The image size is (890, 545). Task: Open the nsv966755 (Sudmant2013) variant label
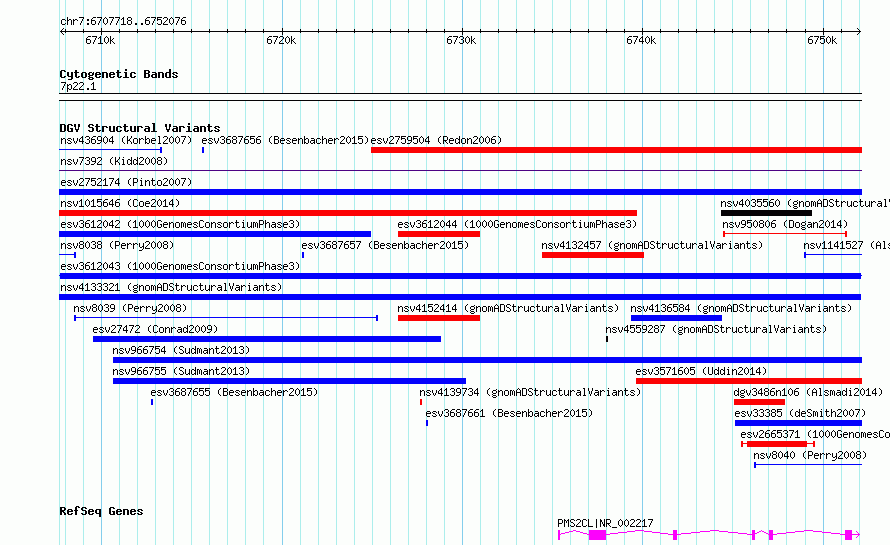[181, 371]
